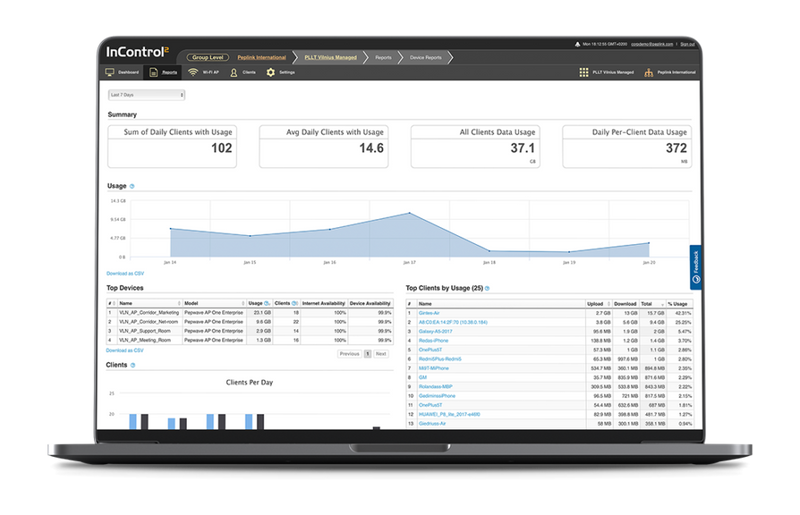Click the Jan 17 peak data point

(x=409, y=213)
